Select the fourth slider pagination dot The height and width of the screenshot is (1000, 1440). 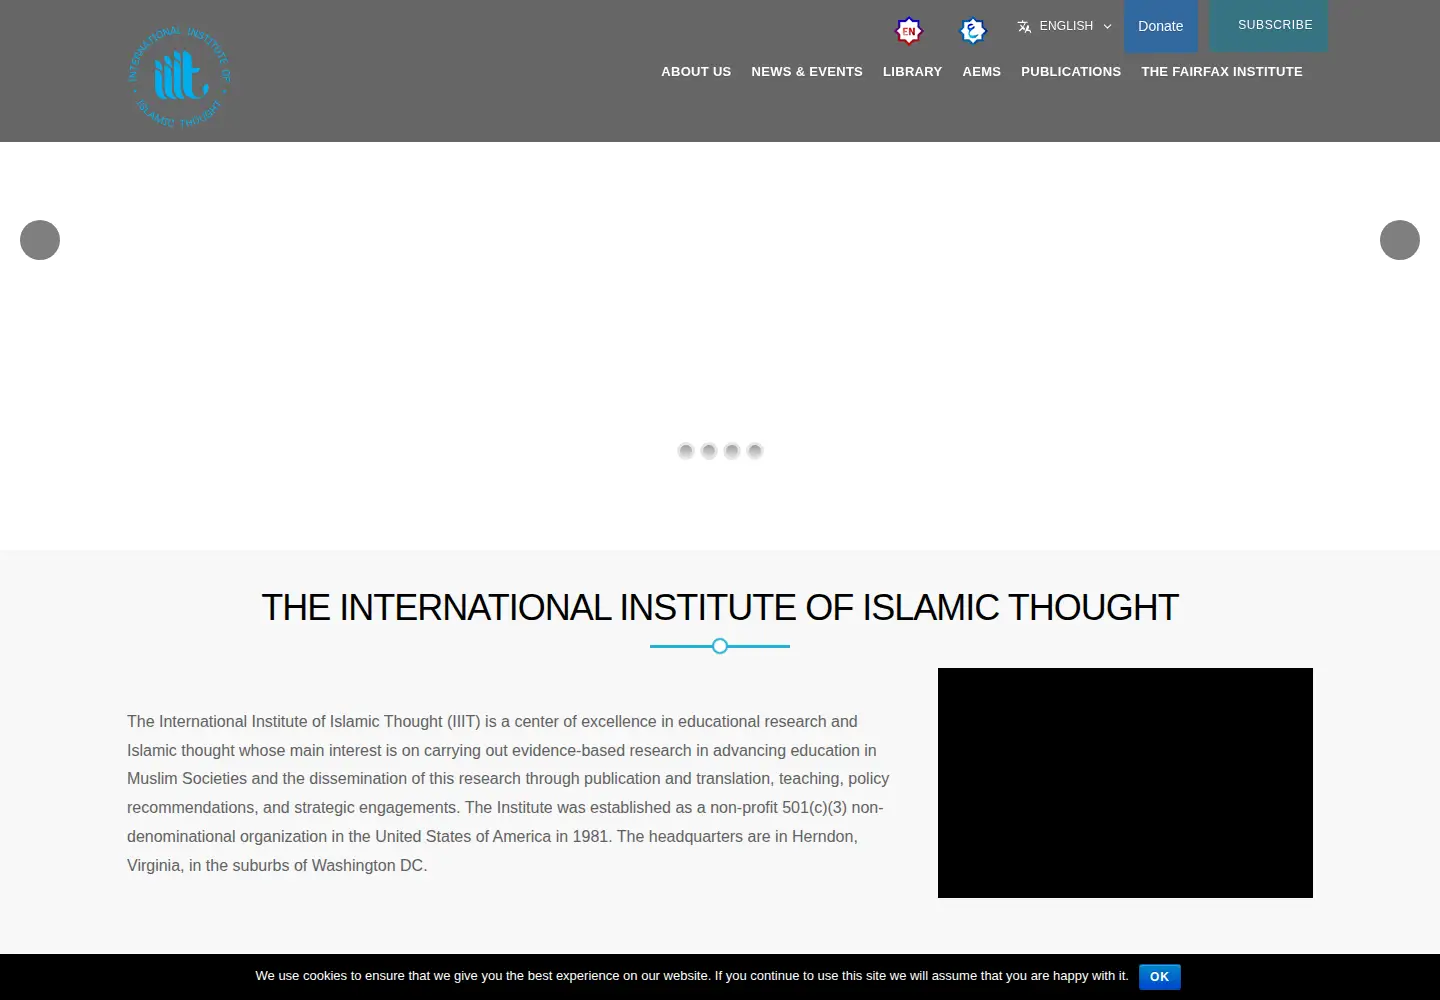(x=755, y=451)
